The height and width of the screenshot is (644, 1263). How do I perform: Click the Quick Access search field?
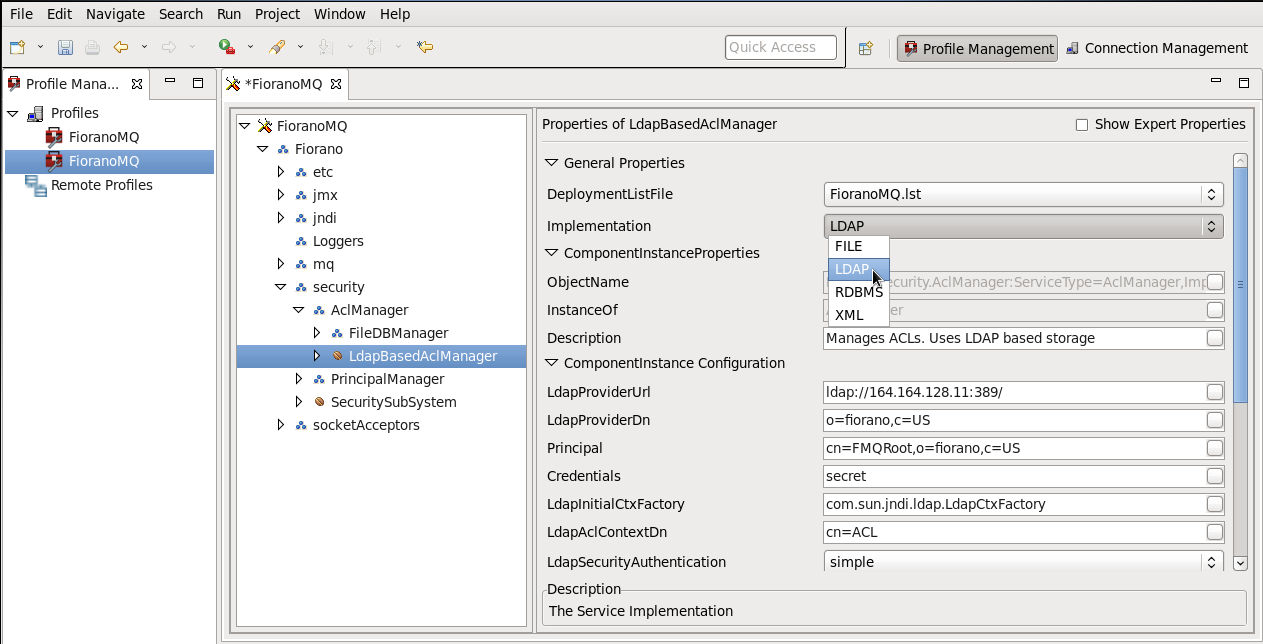[783, 47]
